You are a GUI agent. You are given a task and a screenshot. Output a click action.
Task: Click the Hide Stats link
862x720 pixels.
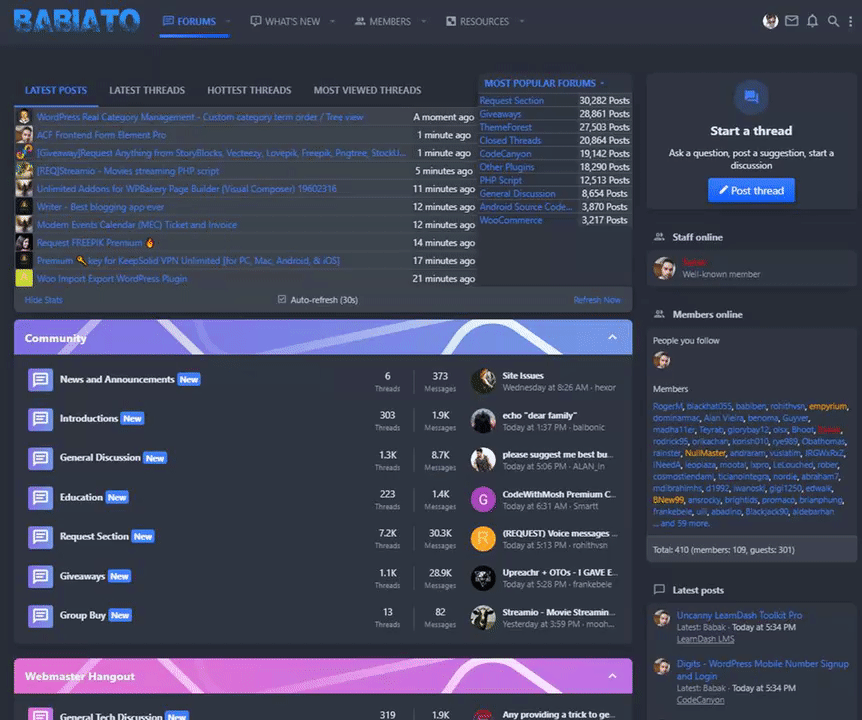[43, 300]
